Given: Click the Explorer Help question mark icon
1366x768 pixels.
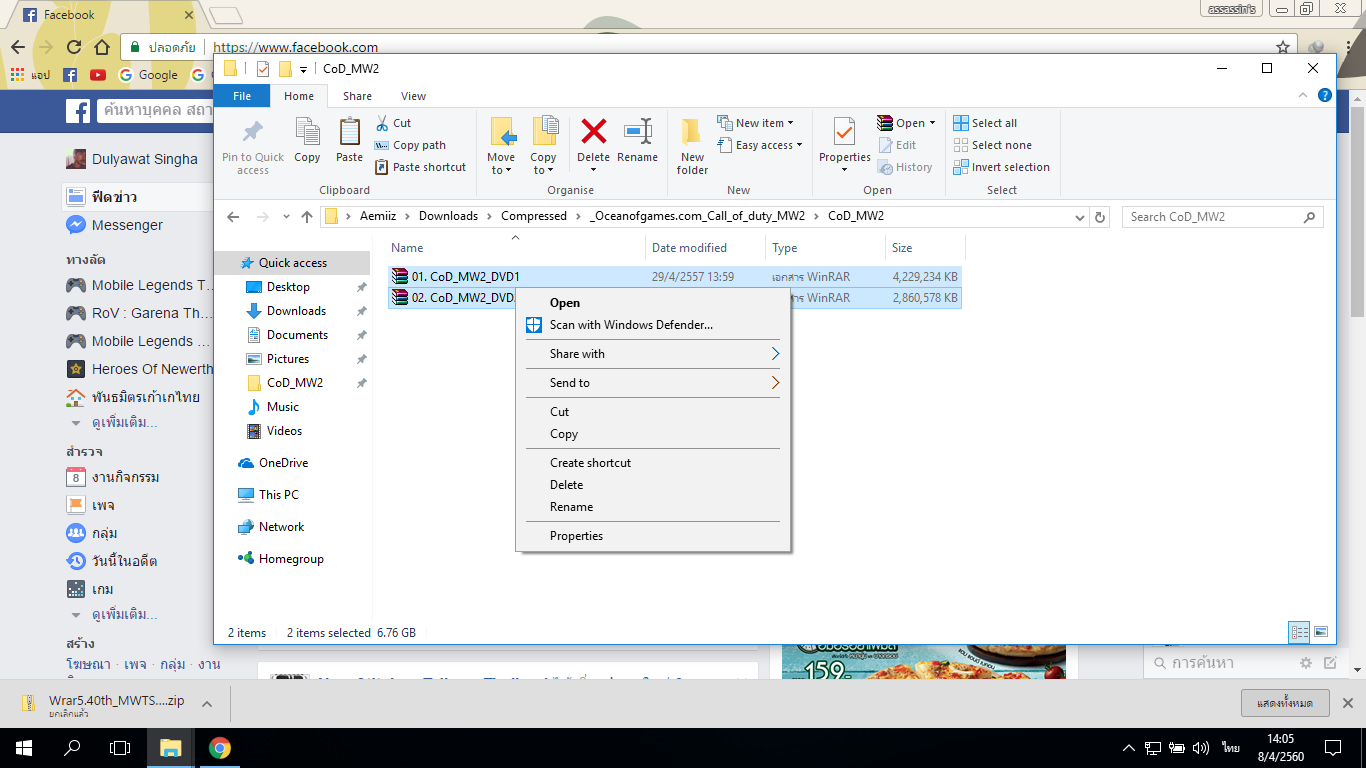Looking at the screenshot, I should (1325, 96).
